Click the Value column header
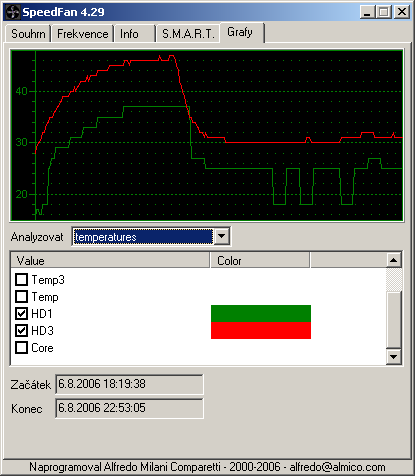This screenshot has width=415, height=476. [110, 260]
